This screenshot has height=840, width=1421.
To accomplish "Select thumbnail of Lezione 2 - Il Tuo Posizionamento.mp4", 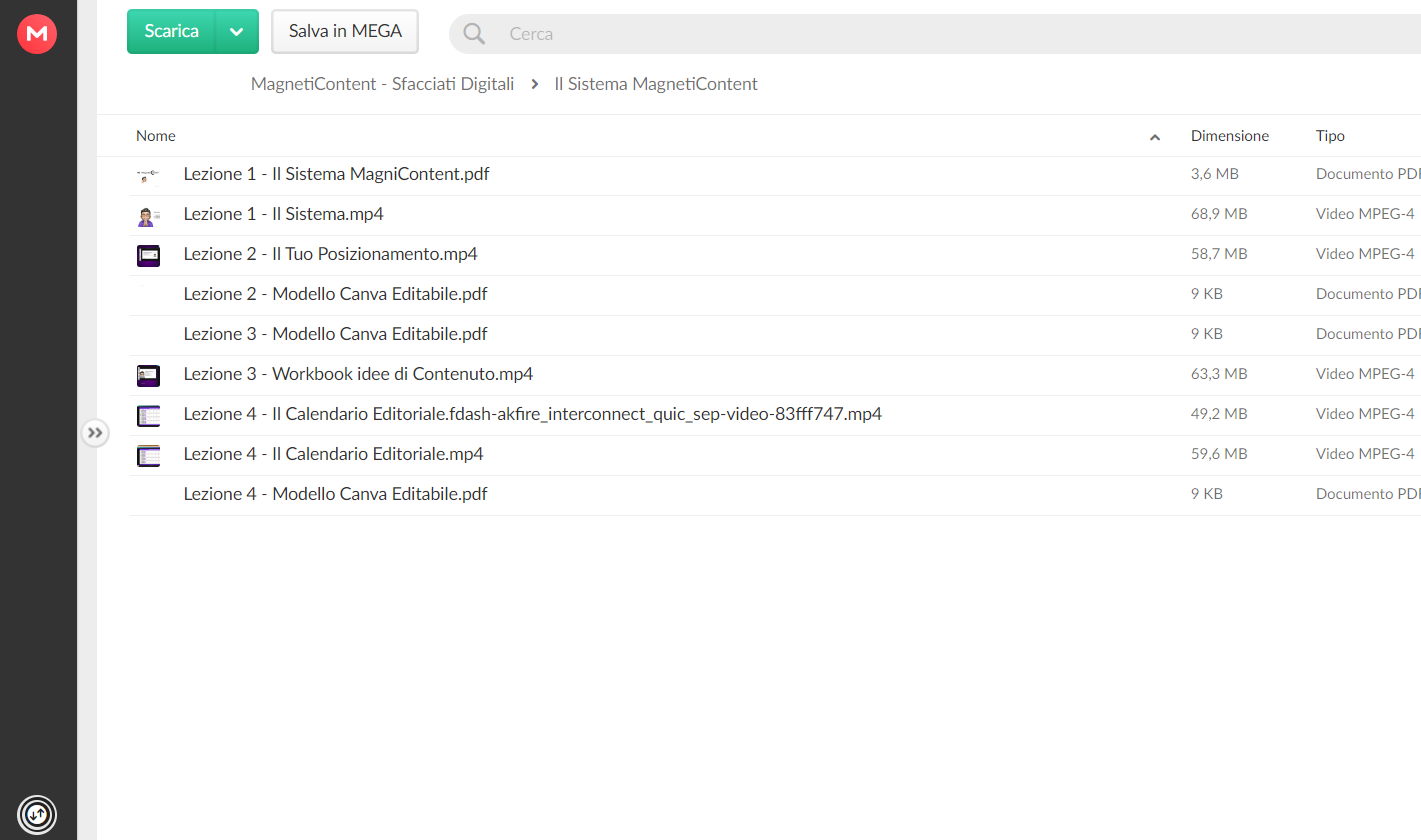I will click(x=148, y=255).
